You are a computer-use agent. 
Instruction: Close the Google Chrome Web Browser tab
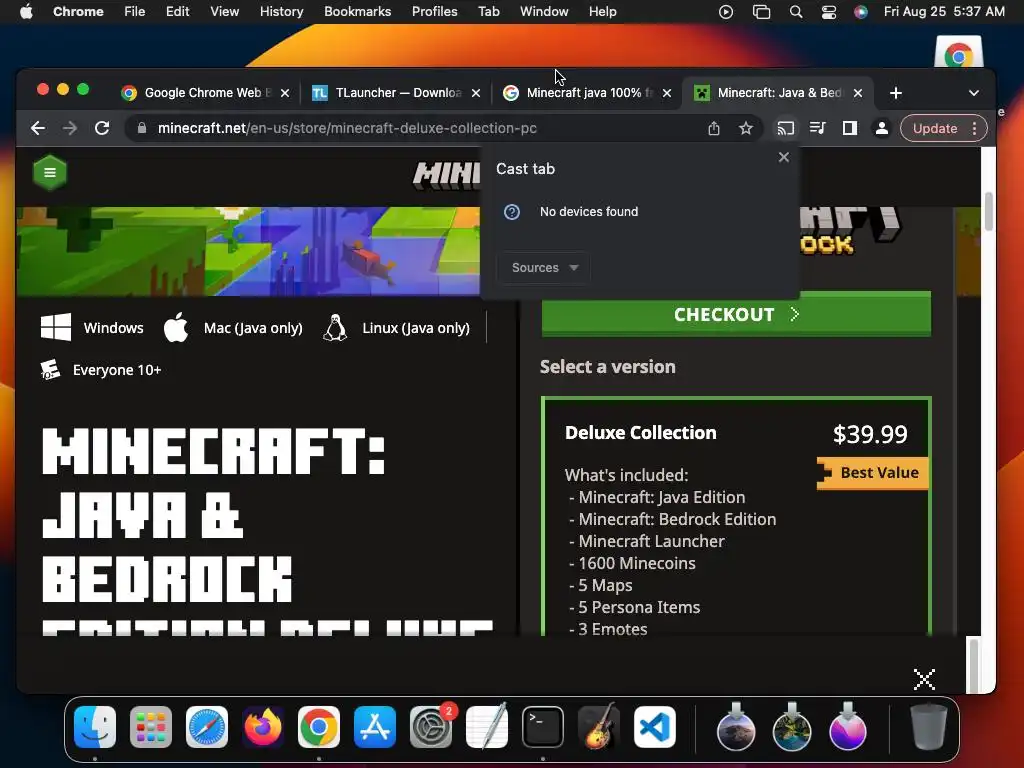click(285, 93)
